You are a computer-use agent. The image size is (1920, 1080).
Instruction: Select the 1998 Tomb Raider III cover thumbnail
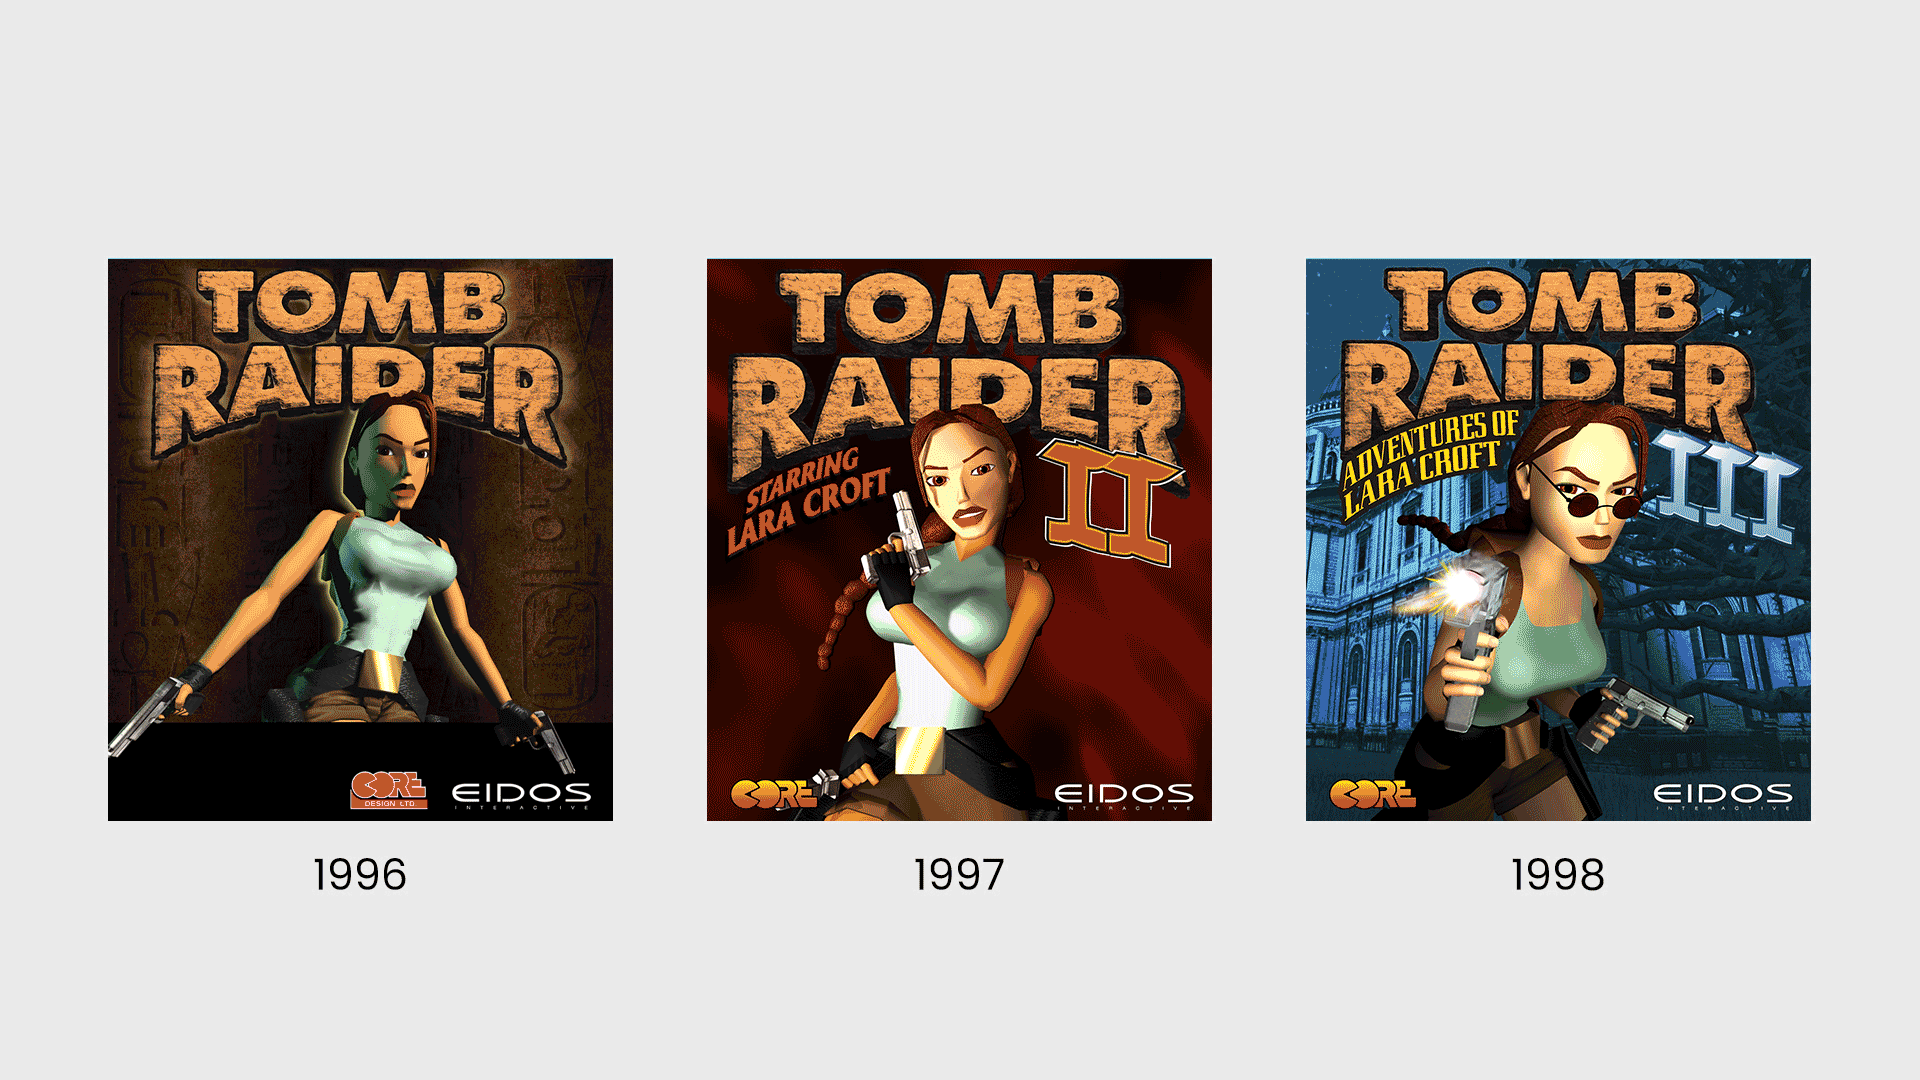point(1558,540)
